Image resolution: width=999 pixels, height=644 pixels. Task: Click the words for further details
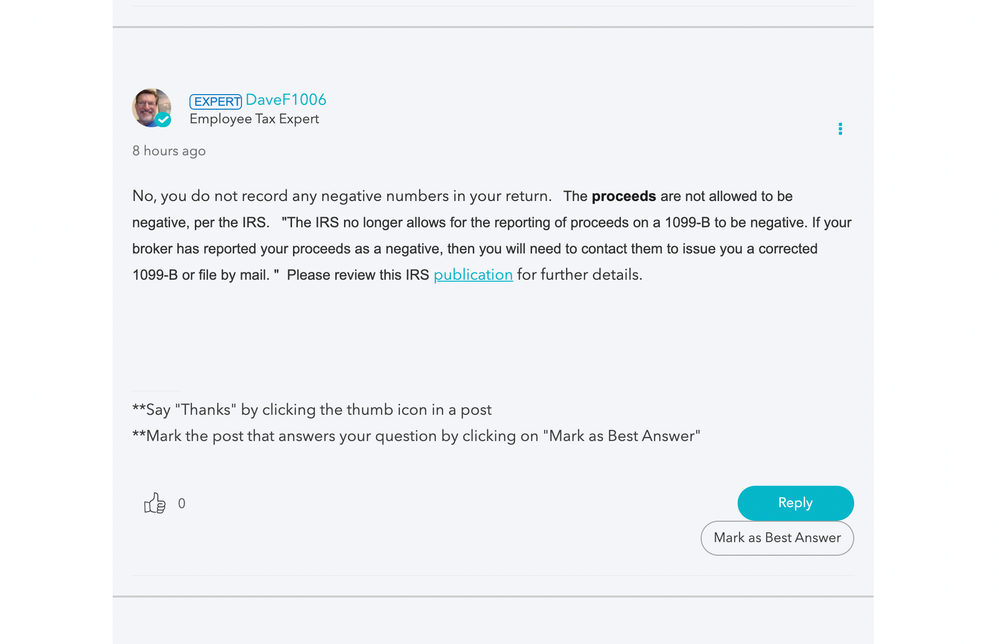point(580,275)
